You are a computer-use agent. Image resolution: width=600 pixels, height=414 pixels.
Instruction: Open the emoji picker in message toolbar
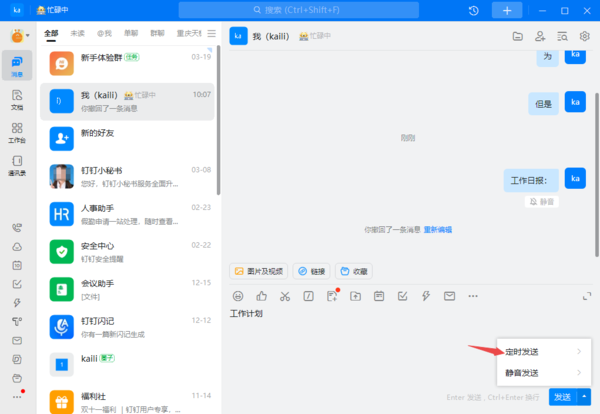(x=238, y=296)
